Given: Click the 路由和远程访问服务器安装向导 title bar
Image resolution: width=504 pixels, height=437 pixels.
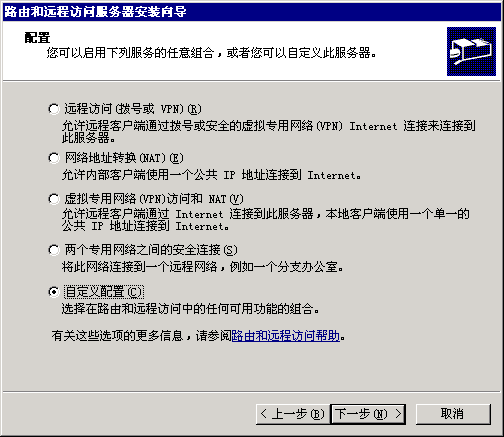Looking at the screenshot, I should pos(252,12).
